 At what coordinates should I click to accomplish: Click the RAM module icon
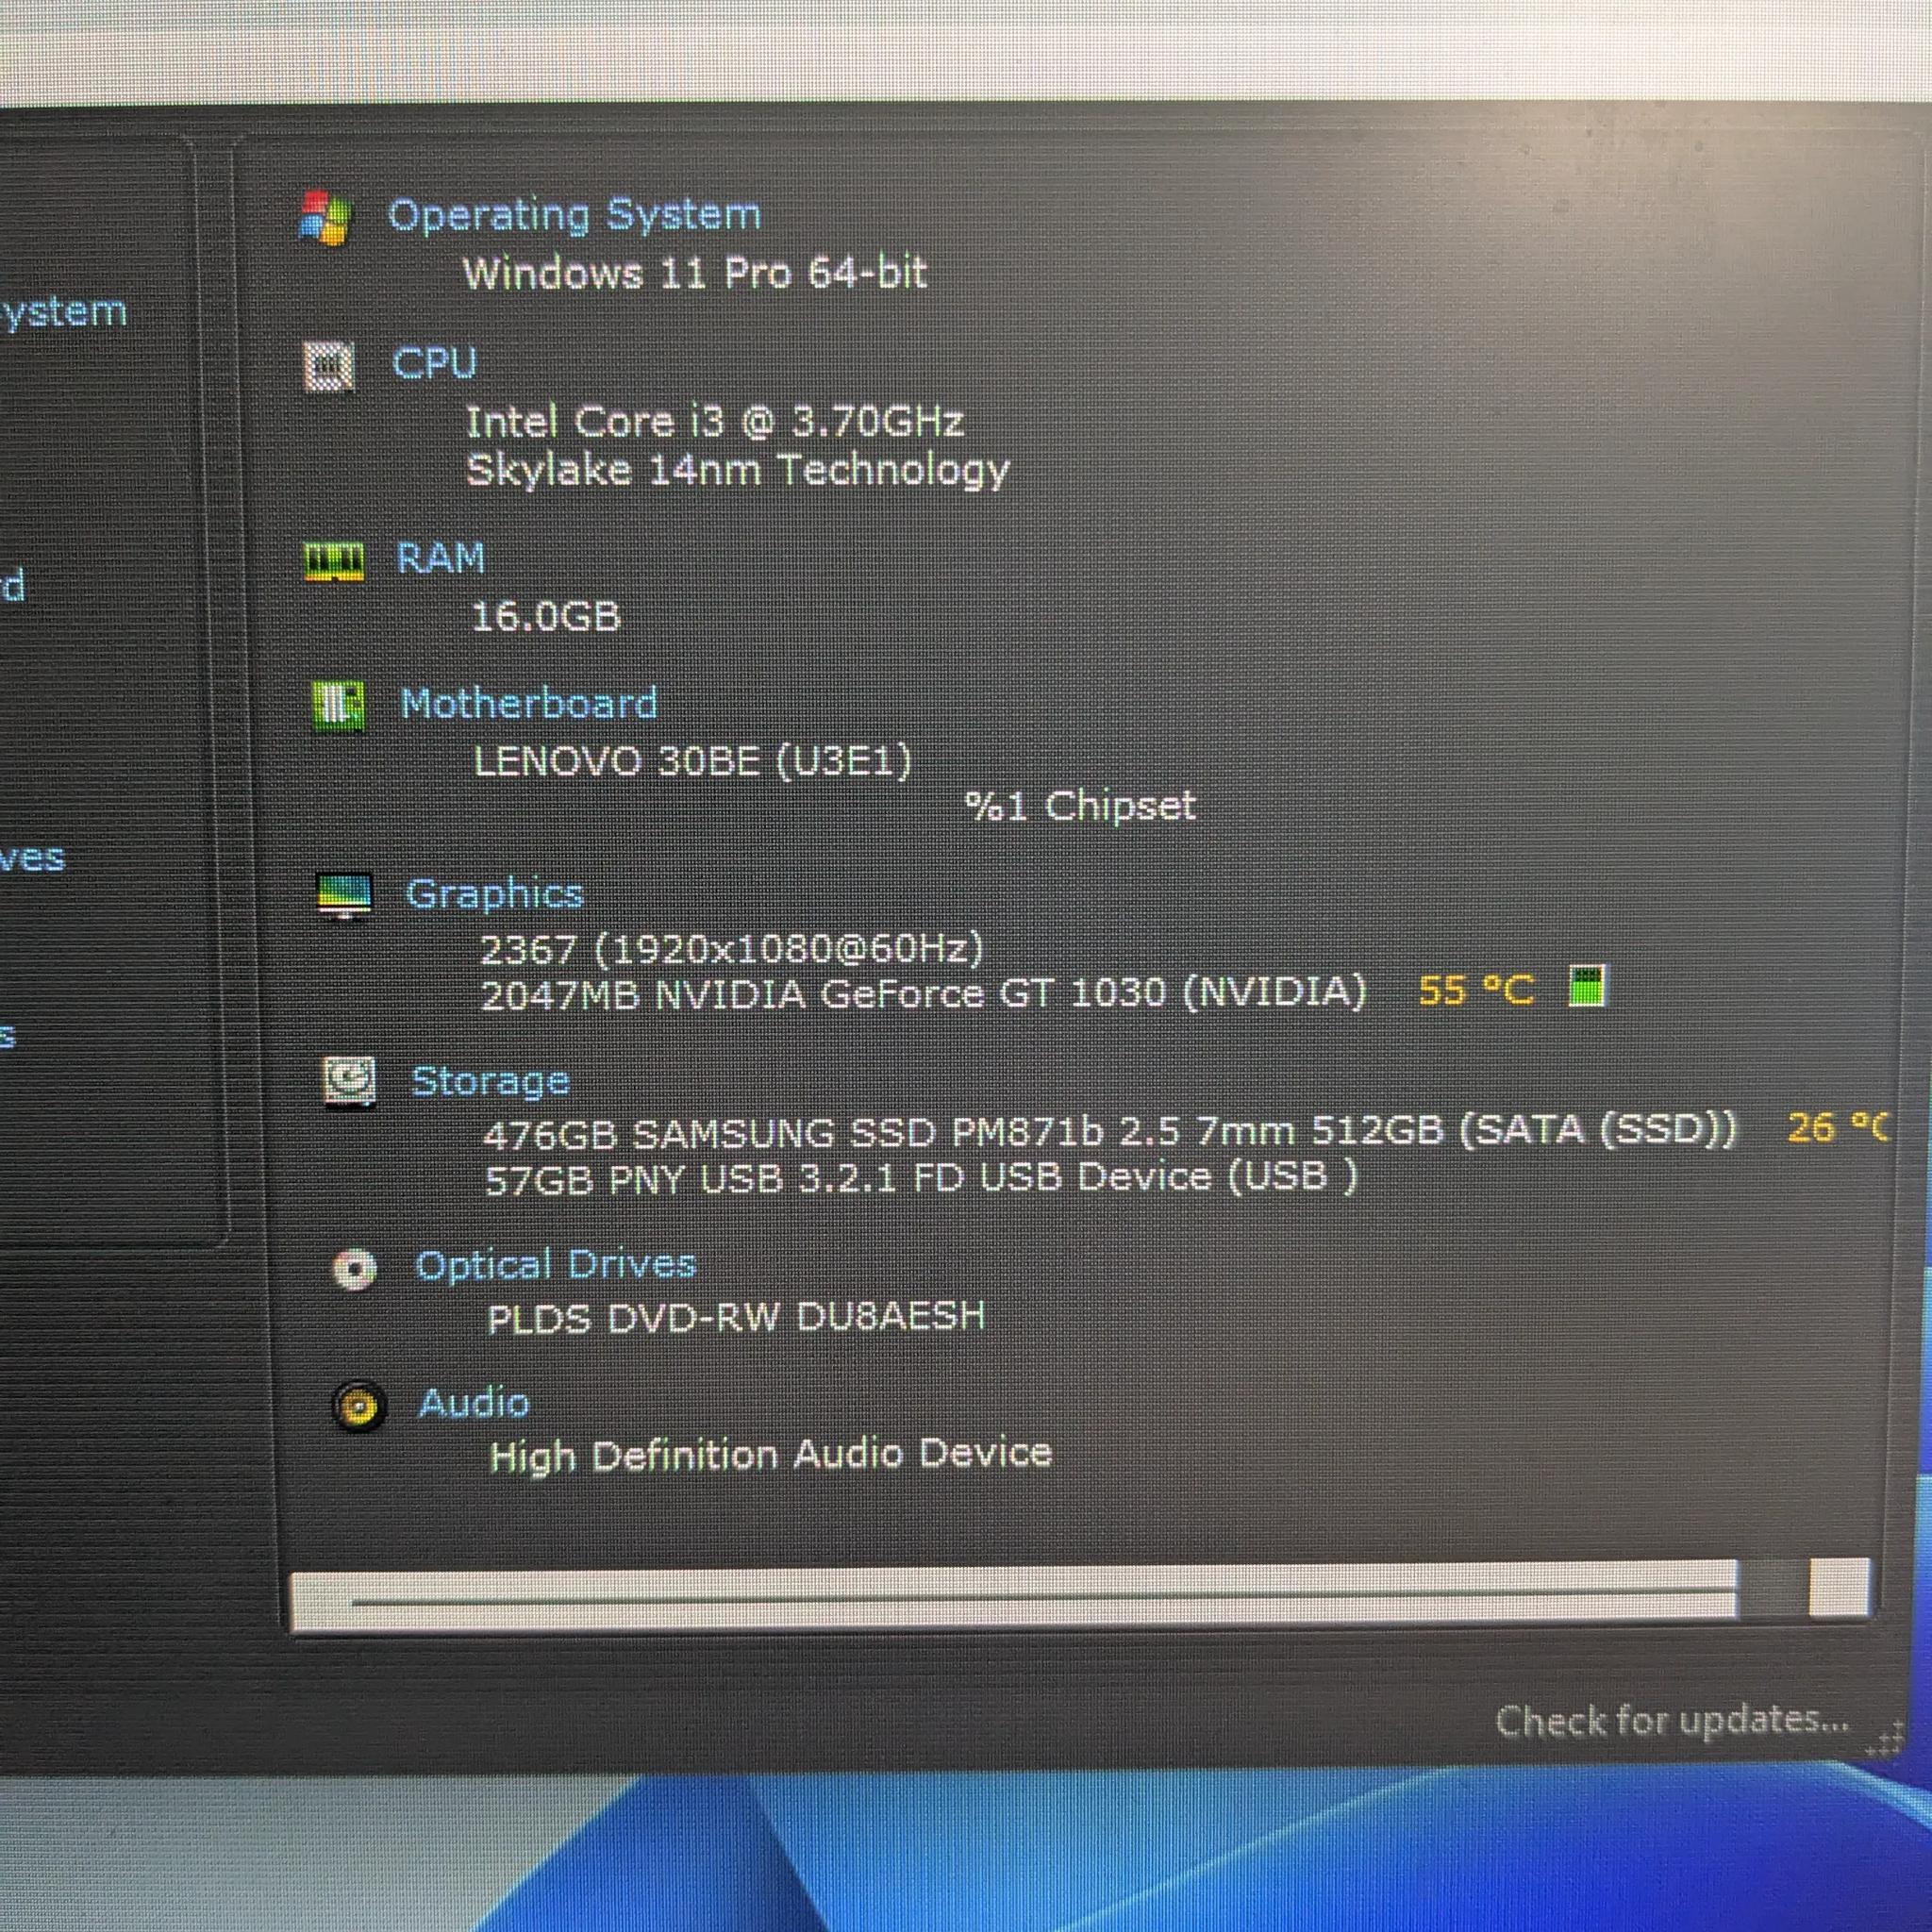334,561
